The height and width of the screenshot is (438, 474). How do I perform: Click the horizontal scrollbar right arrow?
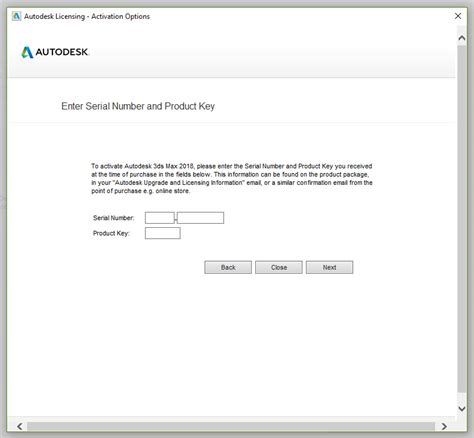point(444,426)
